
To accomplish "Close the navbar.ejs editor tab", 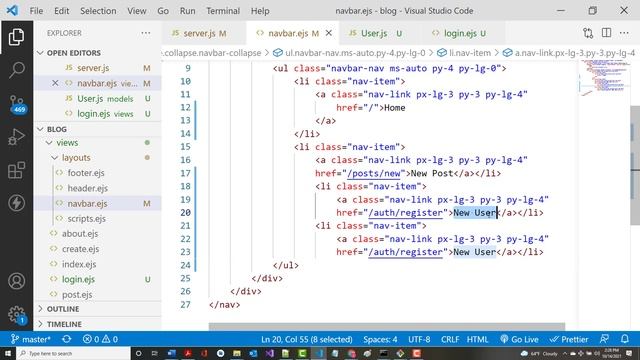I will pos(329,33).
